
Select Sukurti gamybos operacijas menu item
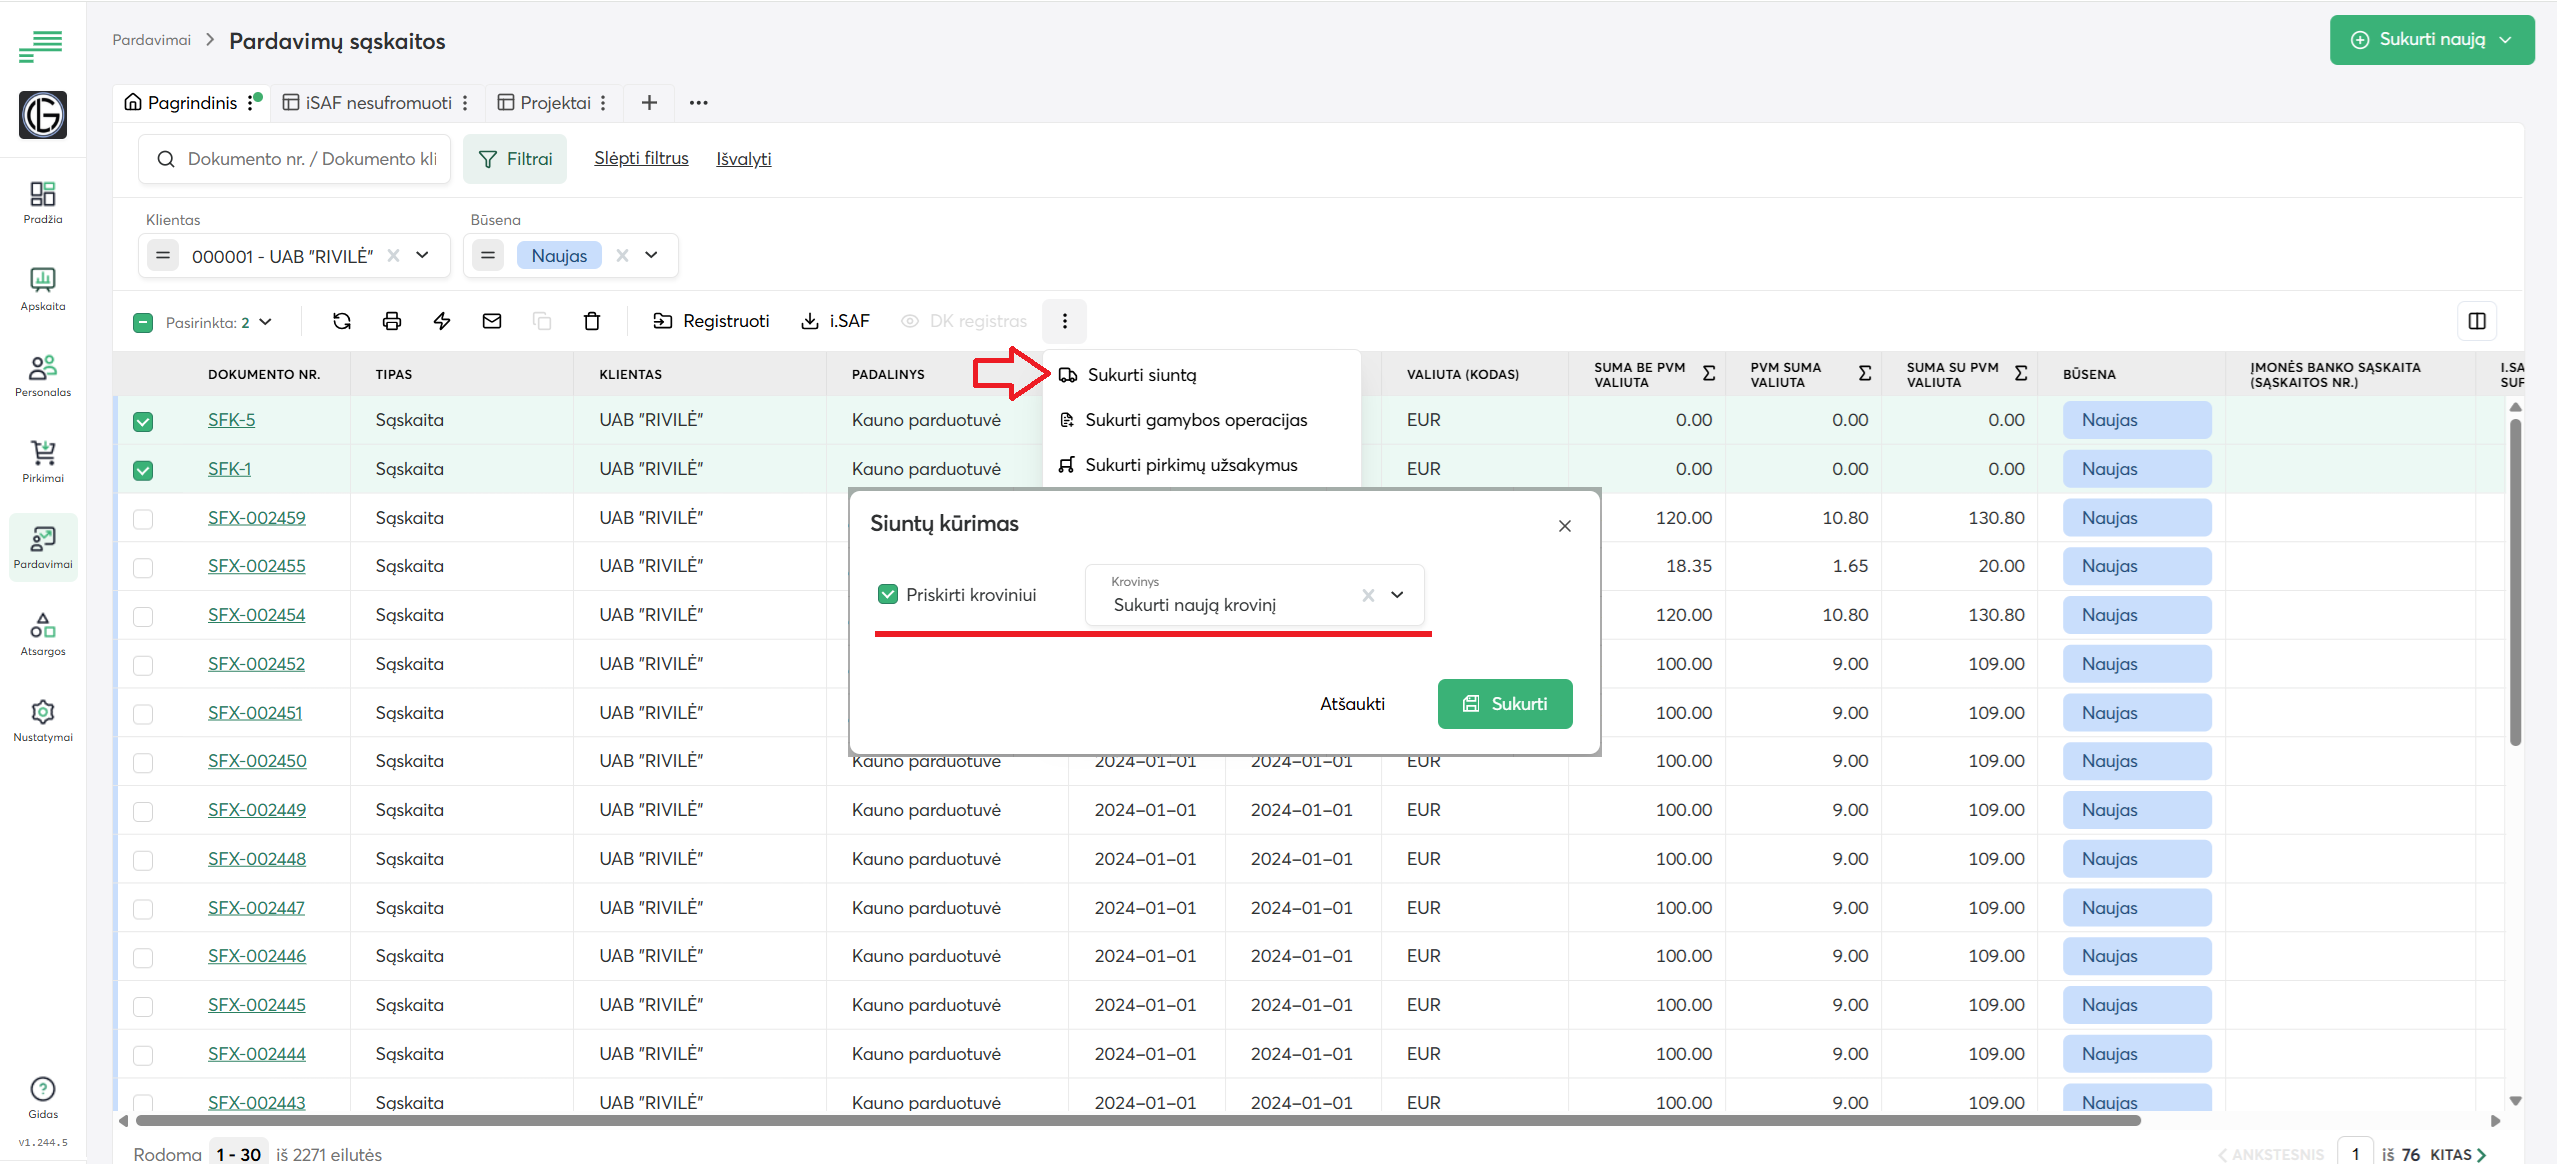(1196, 420)
